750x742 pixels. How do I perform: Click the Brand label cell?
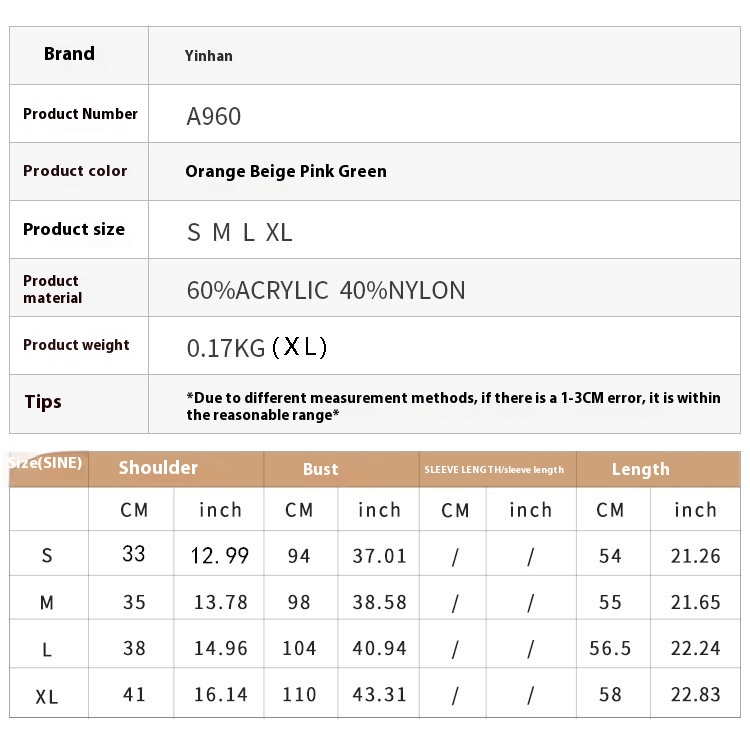[x=69, y=54]
